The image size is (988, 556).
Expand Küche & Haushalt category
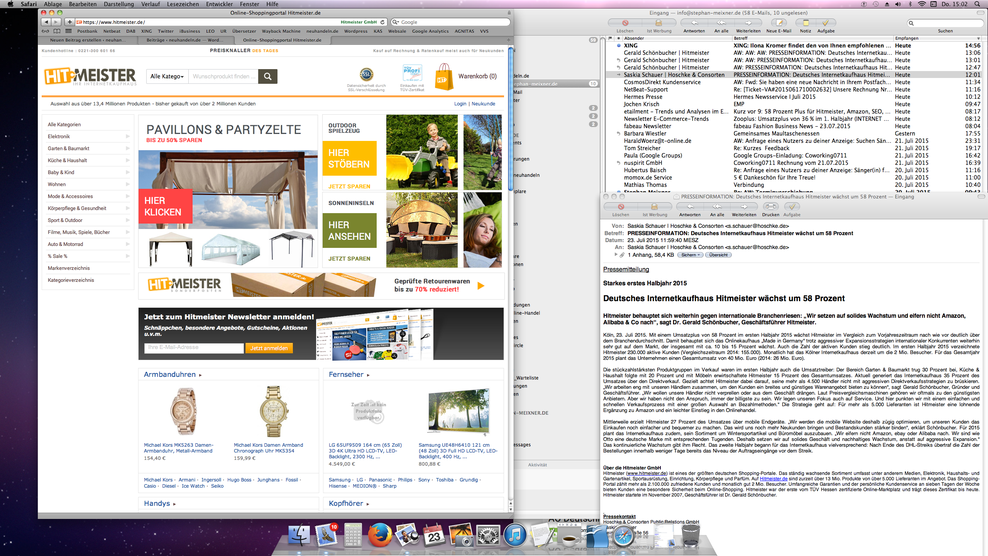point(127,160)
